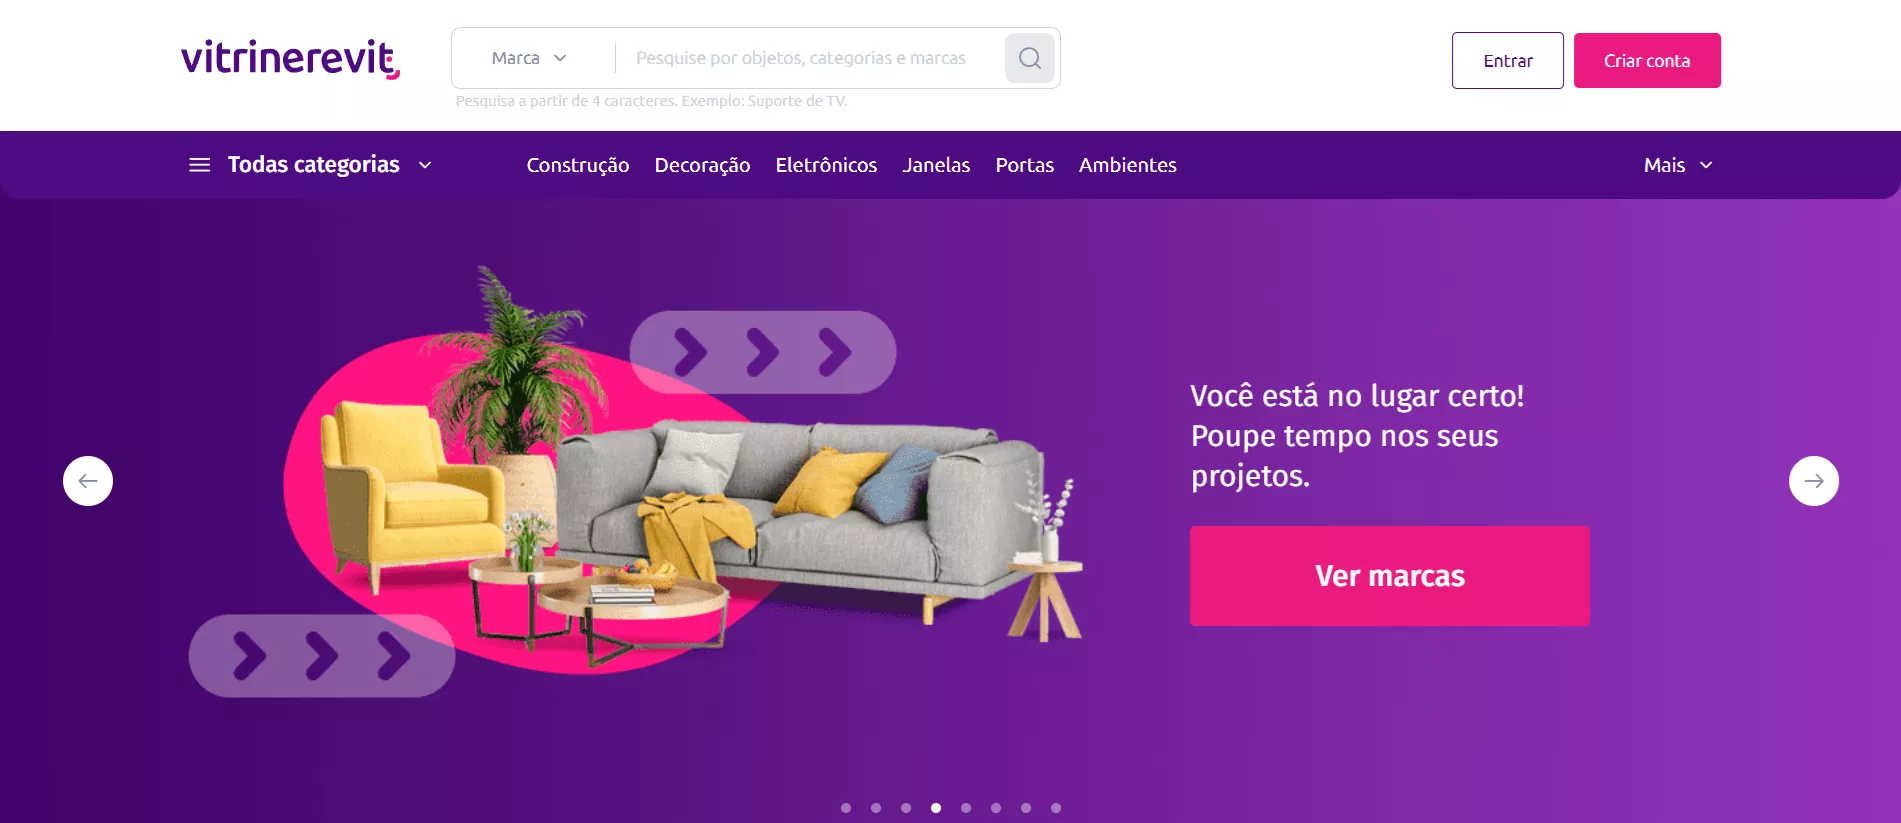This screenshot has width=1901, height=823.
Task: Go to previous slide with left arrow
Action: [x=88, y=481]
